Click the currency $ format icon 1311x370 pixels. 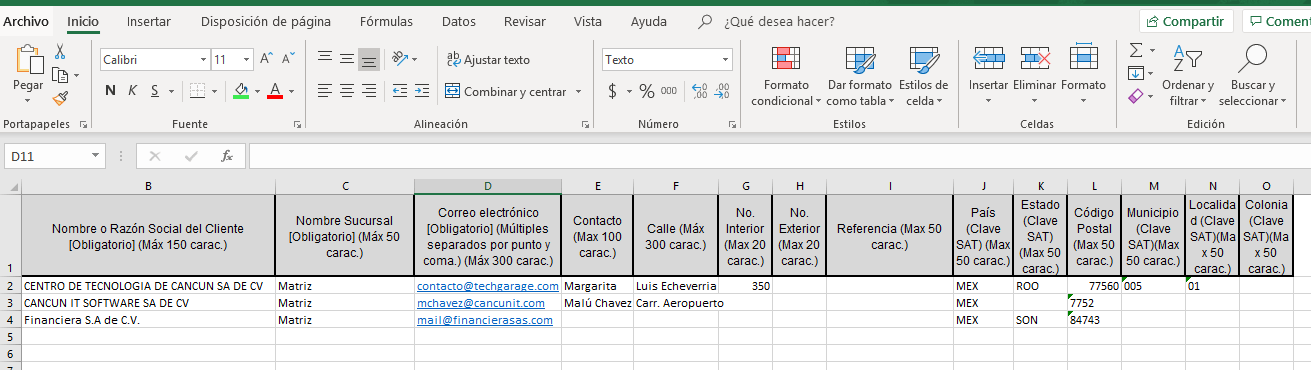click(613, 91)
